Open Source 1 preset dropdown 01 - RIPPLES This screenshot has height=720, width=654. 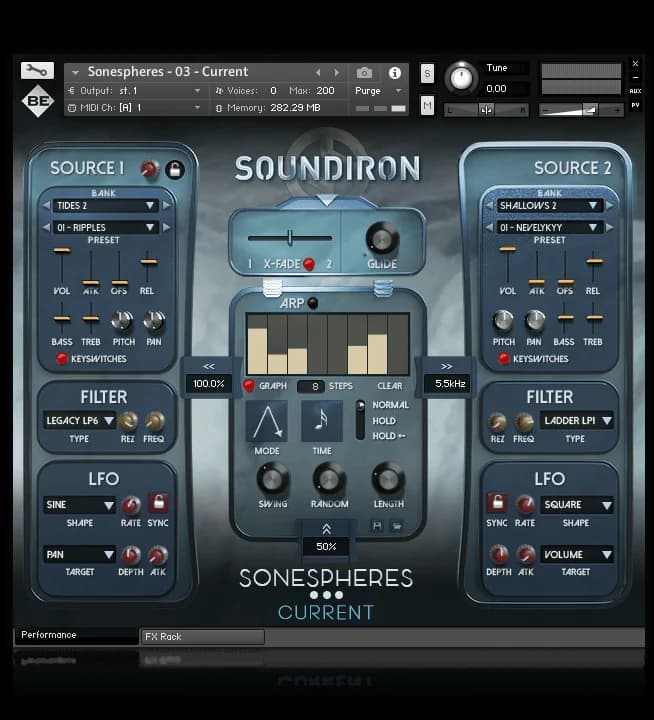106,227
